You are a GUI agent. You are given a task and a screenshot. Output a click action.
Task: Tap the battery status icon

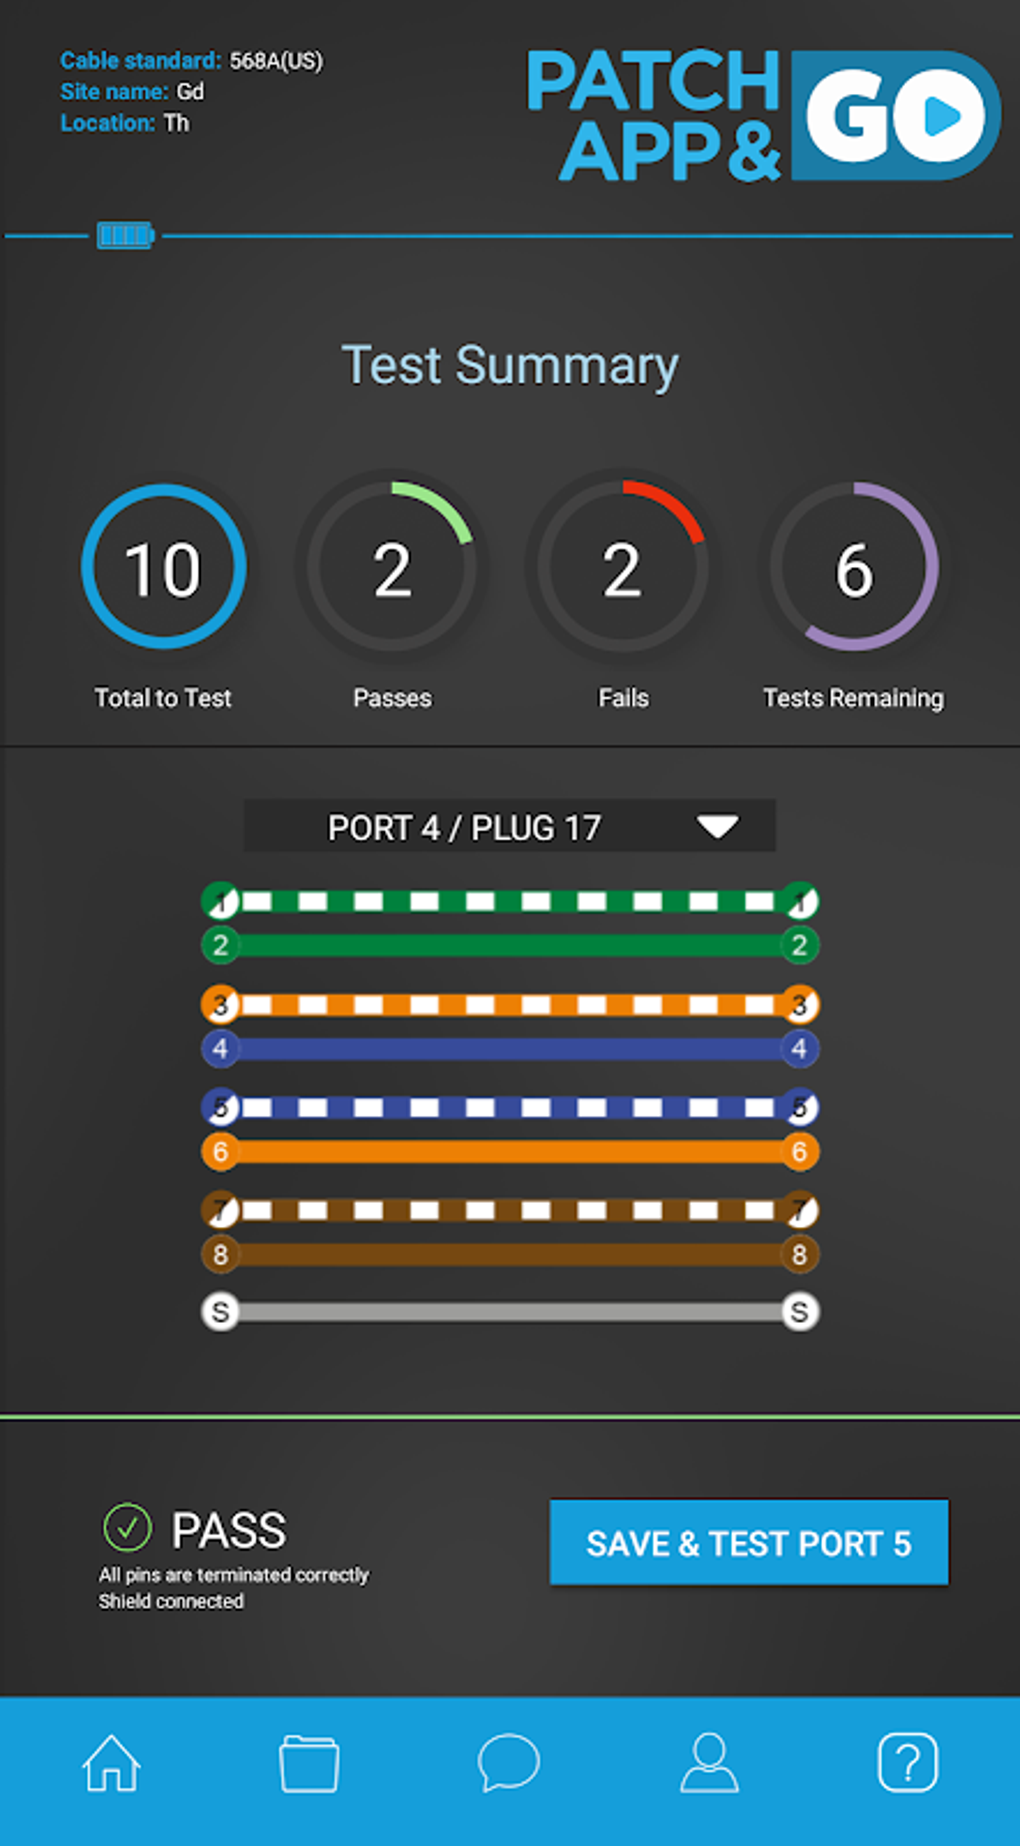coord(126,236)
